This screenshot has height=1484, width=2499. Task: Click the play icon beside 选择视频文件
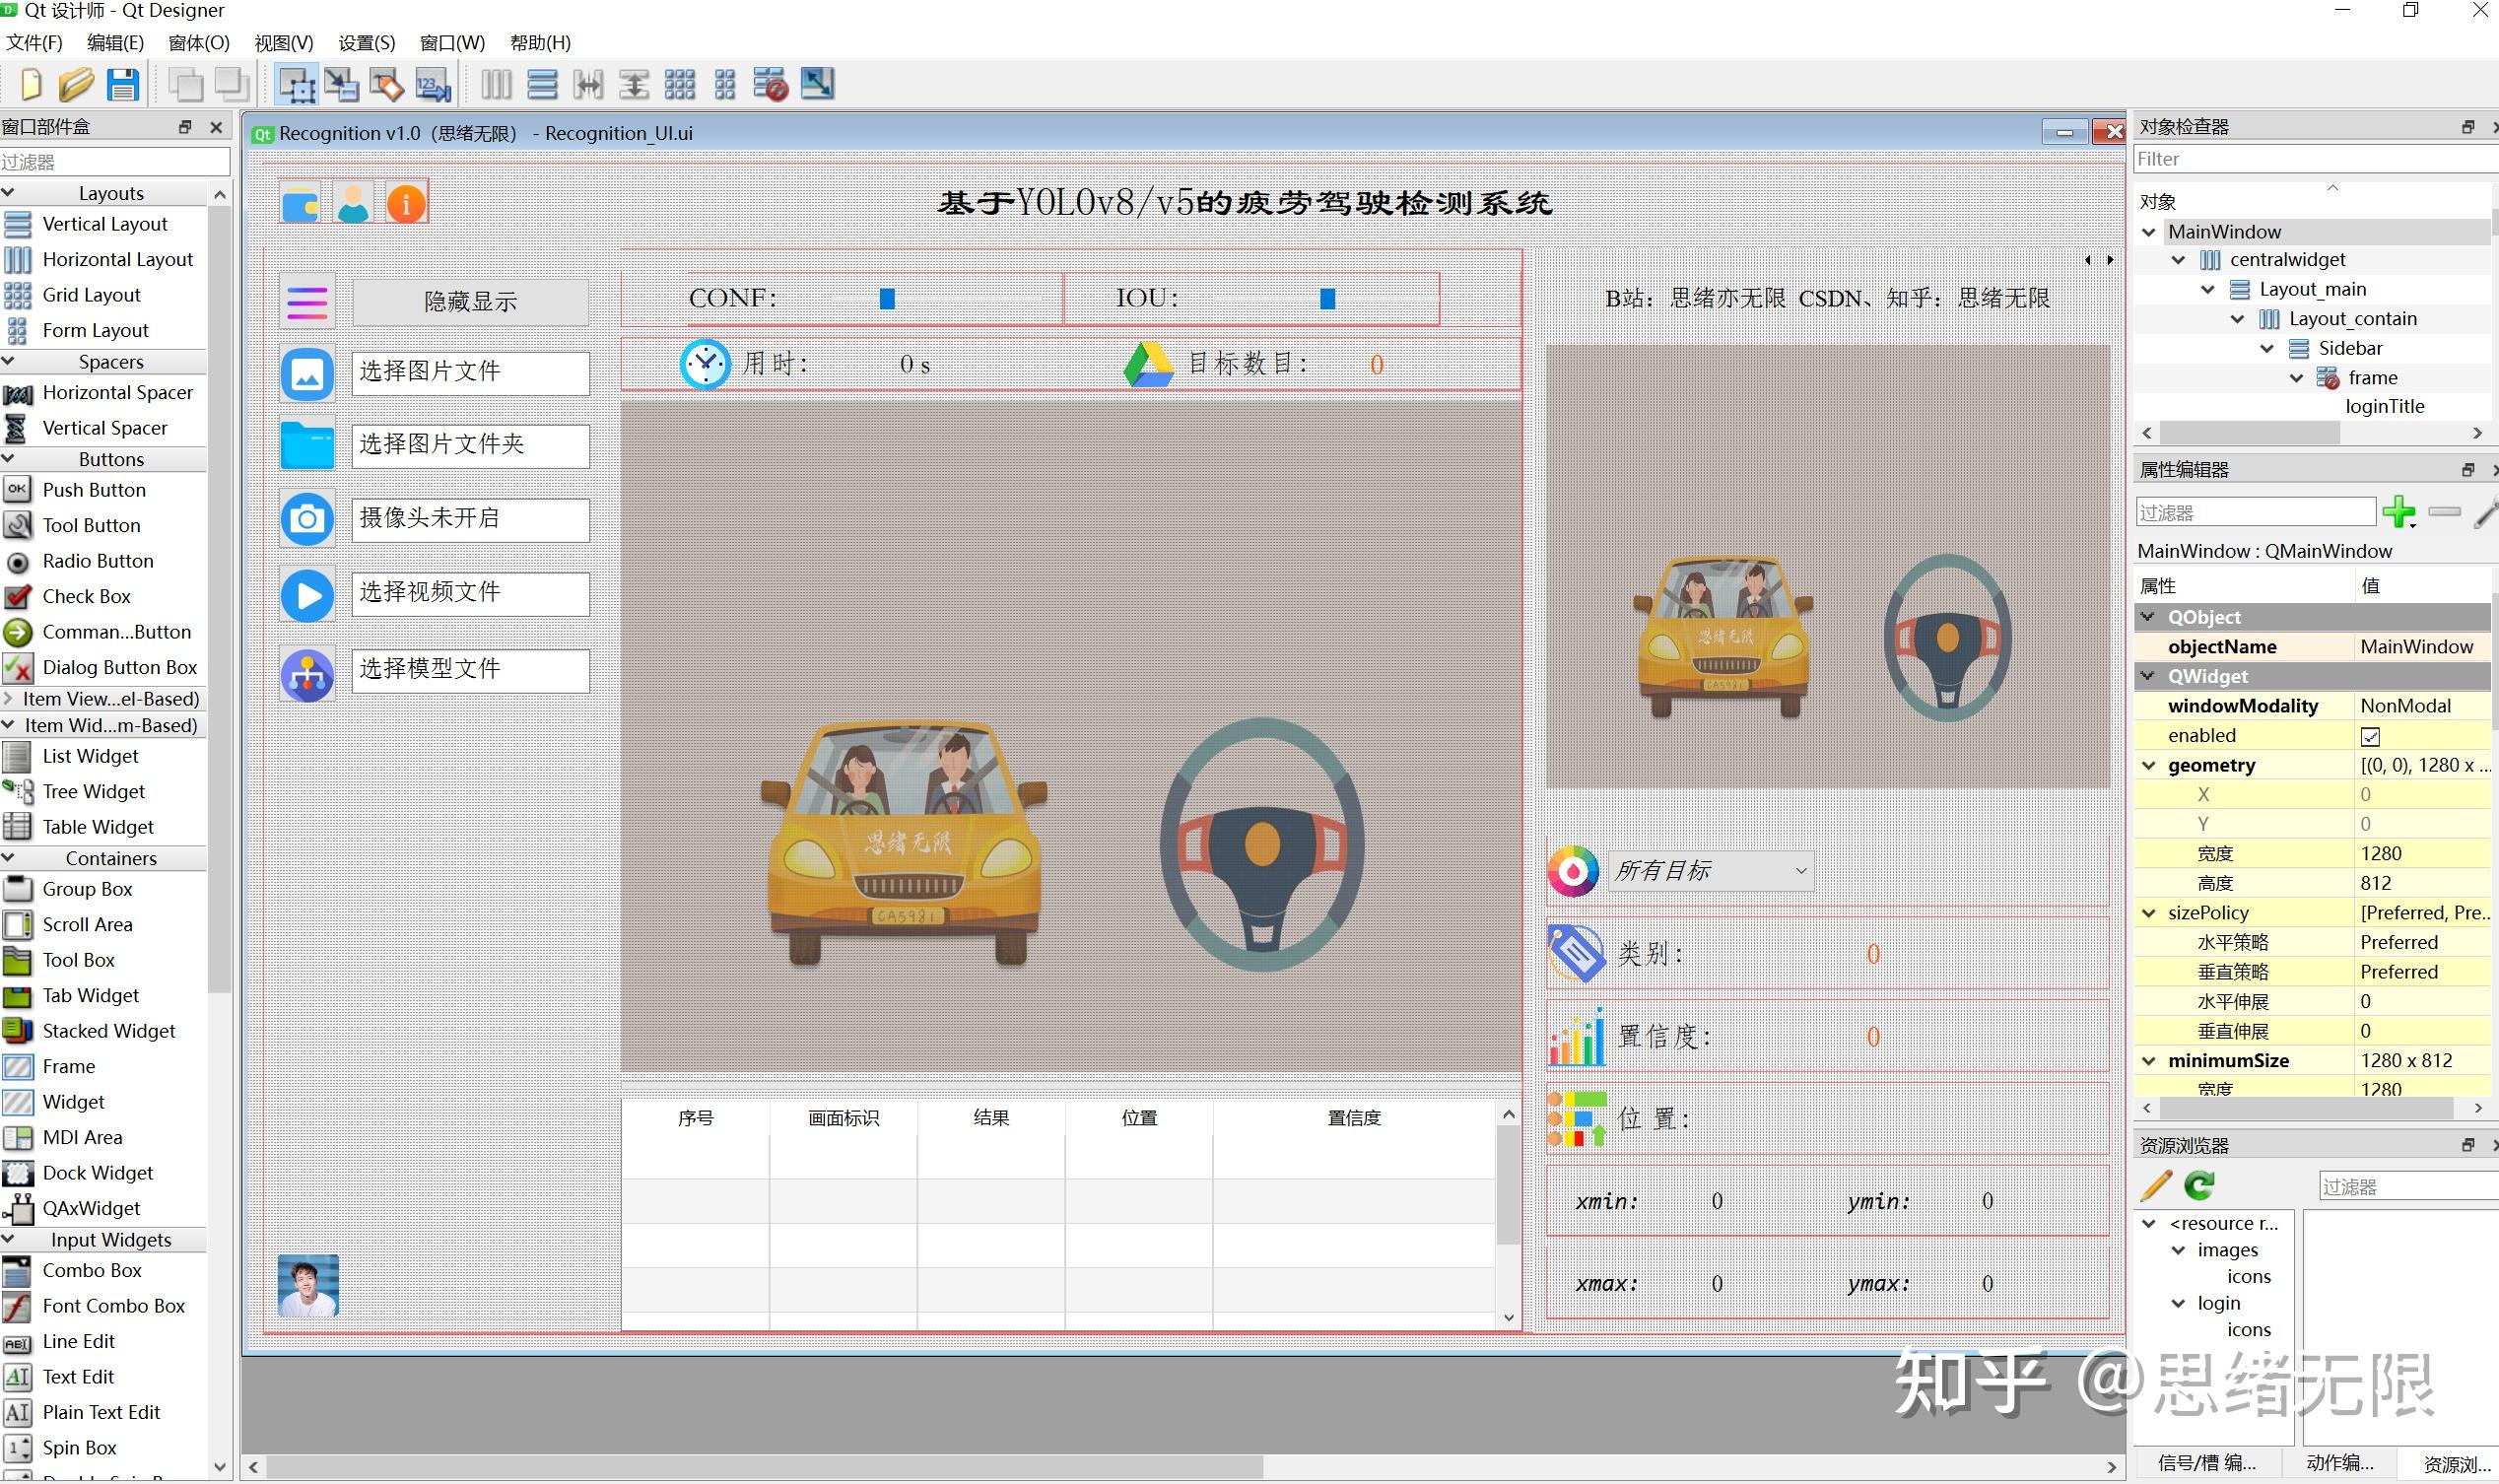pyautogui.click(x=306, y=594)
